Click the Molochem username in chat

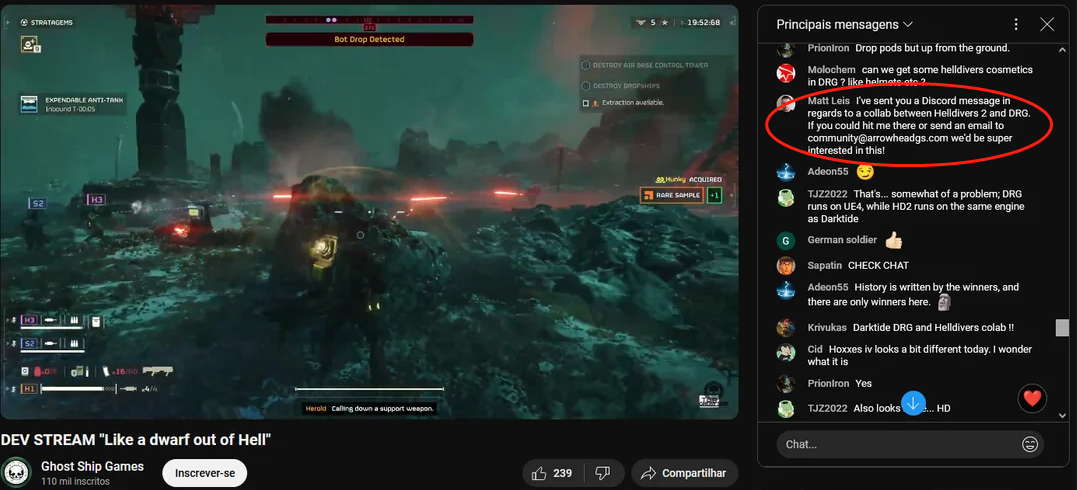coord(831,70)
